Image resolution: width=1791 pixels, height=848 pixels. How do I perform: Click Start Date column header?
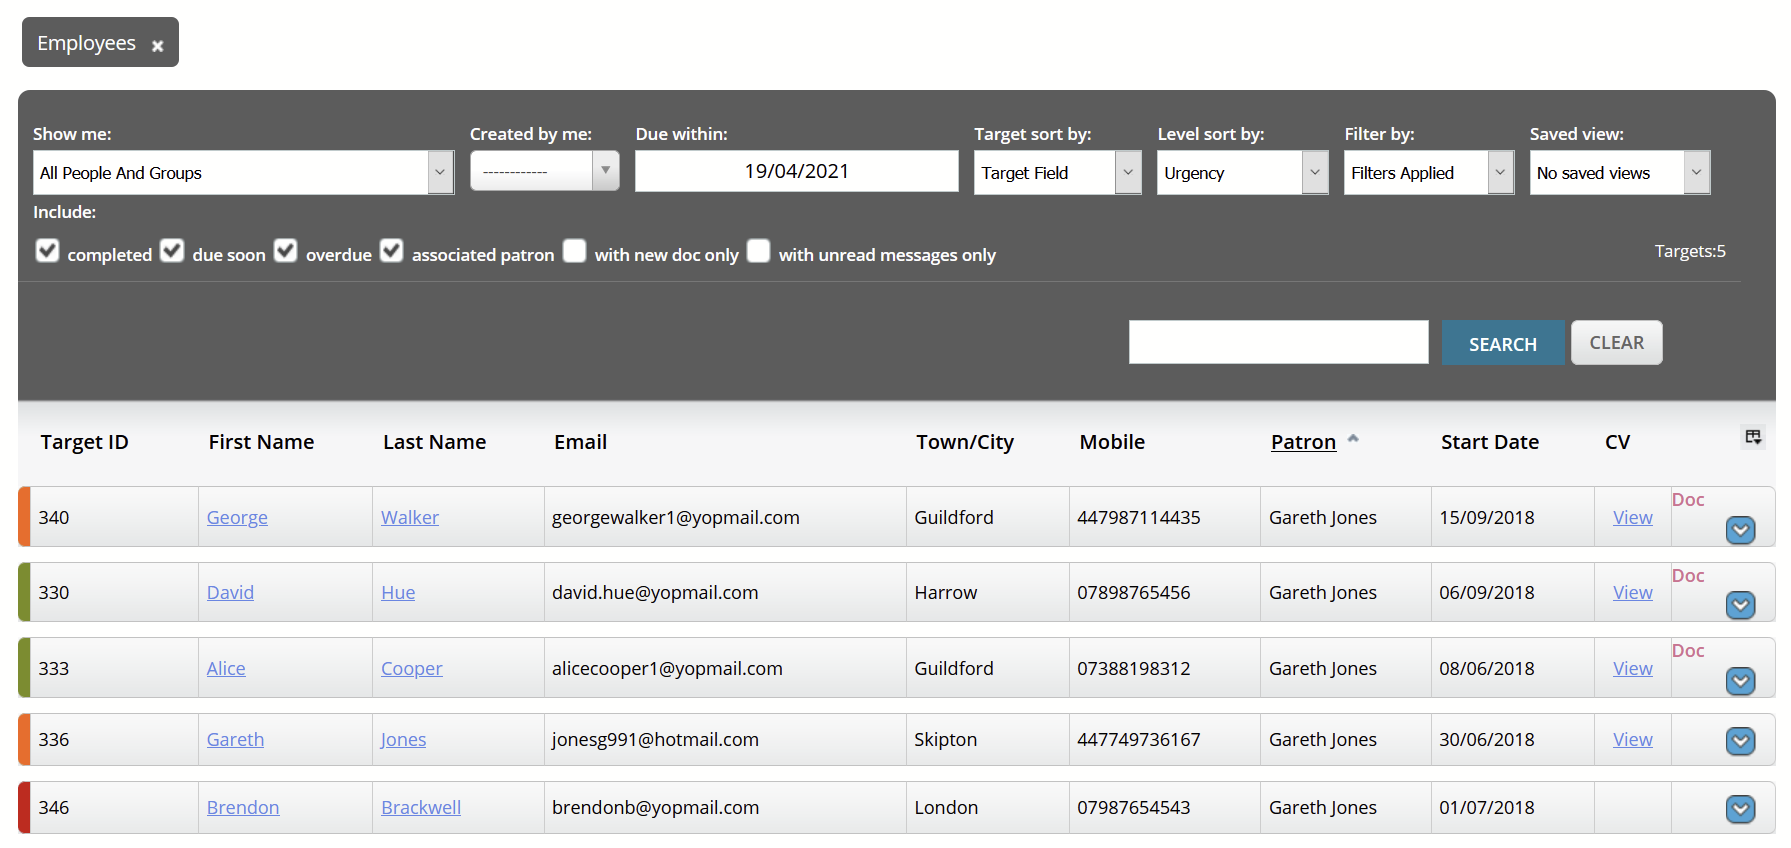click(1489, 442)
